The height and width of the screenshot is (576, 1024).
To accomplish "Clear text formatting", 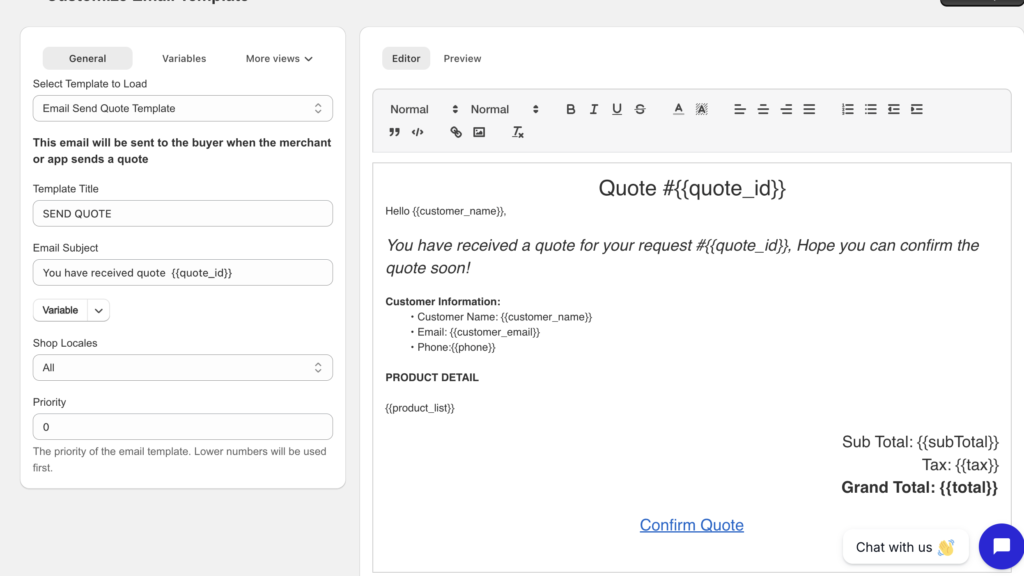I will pos(518,132).
